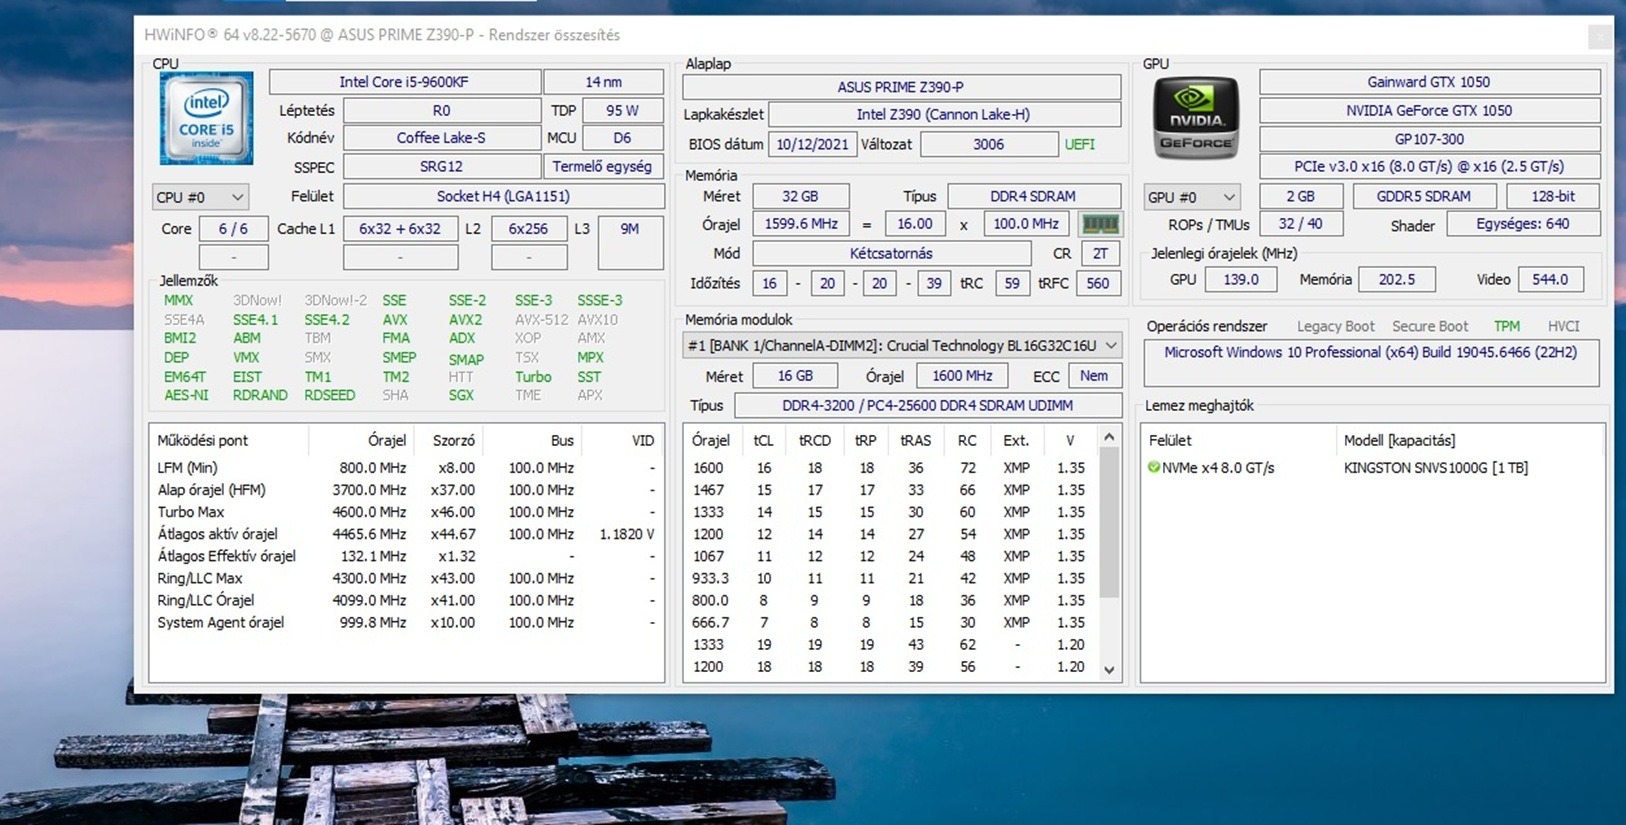1626x825 pixels.
Task: Click the Működési pont column header
Action: pyautogui.click(x=203, y=440)
